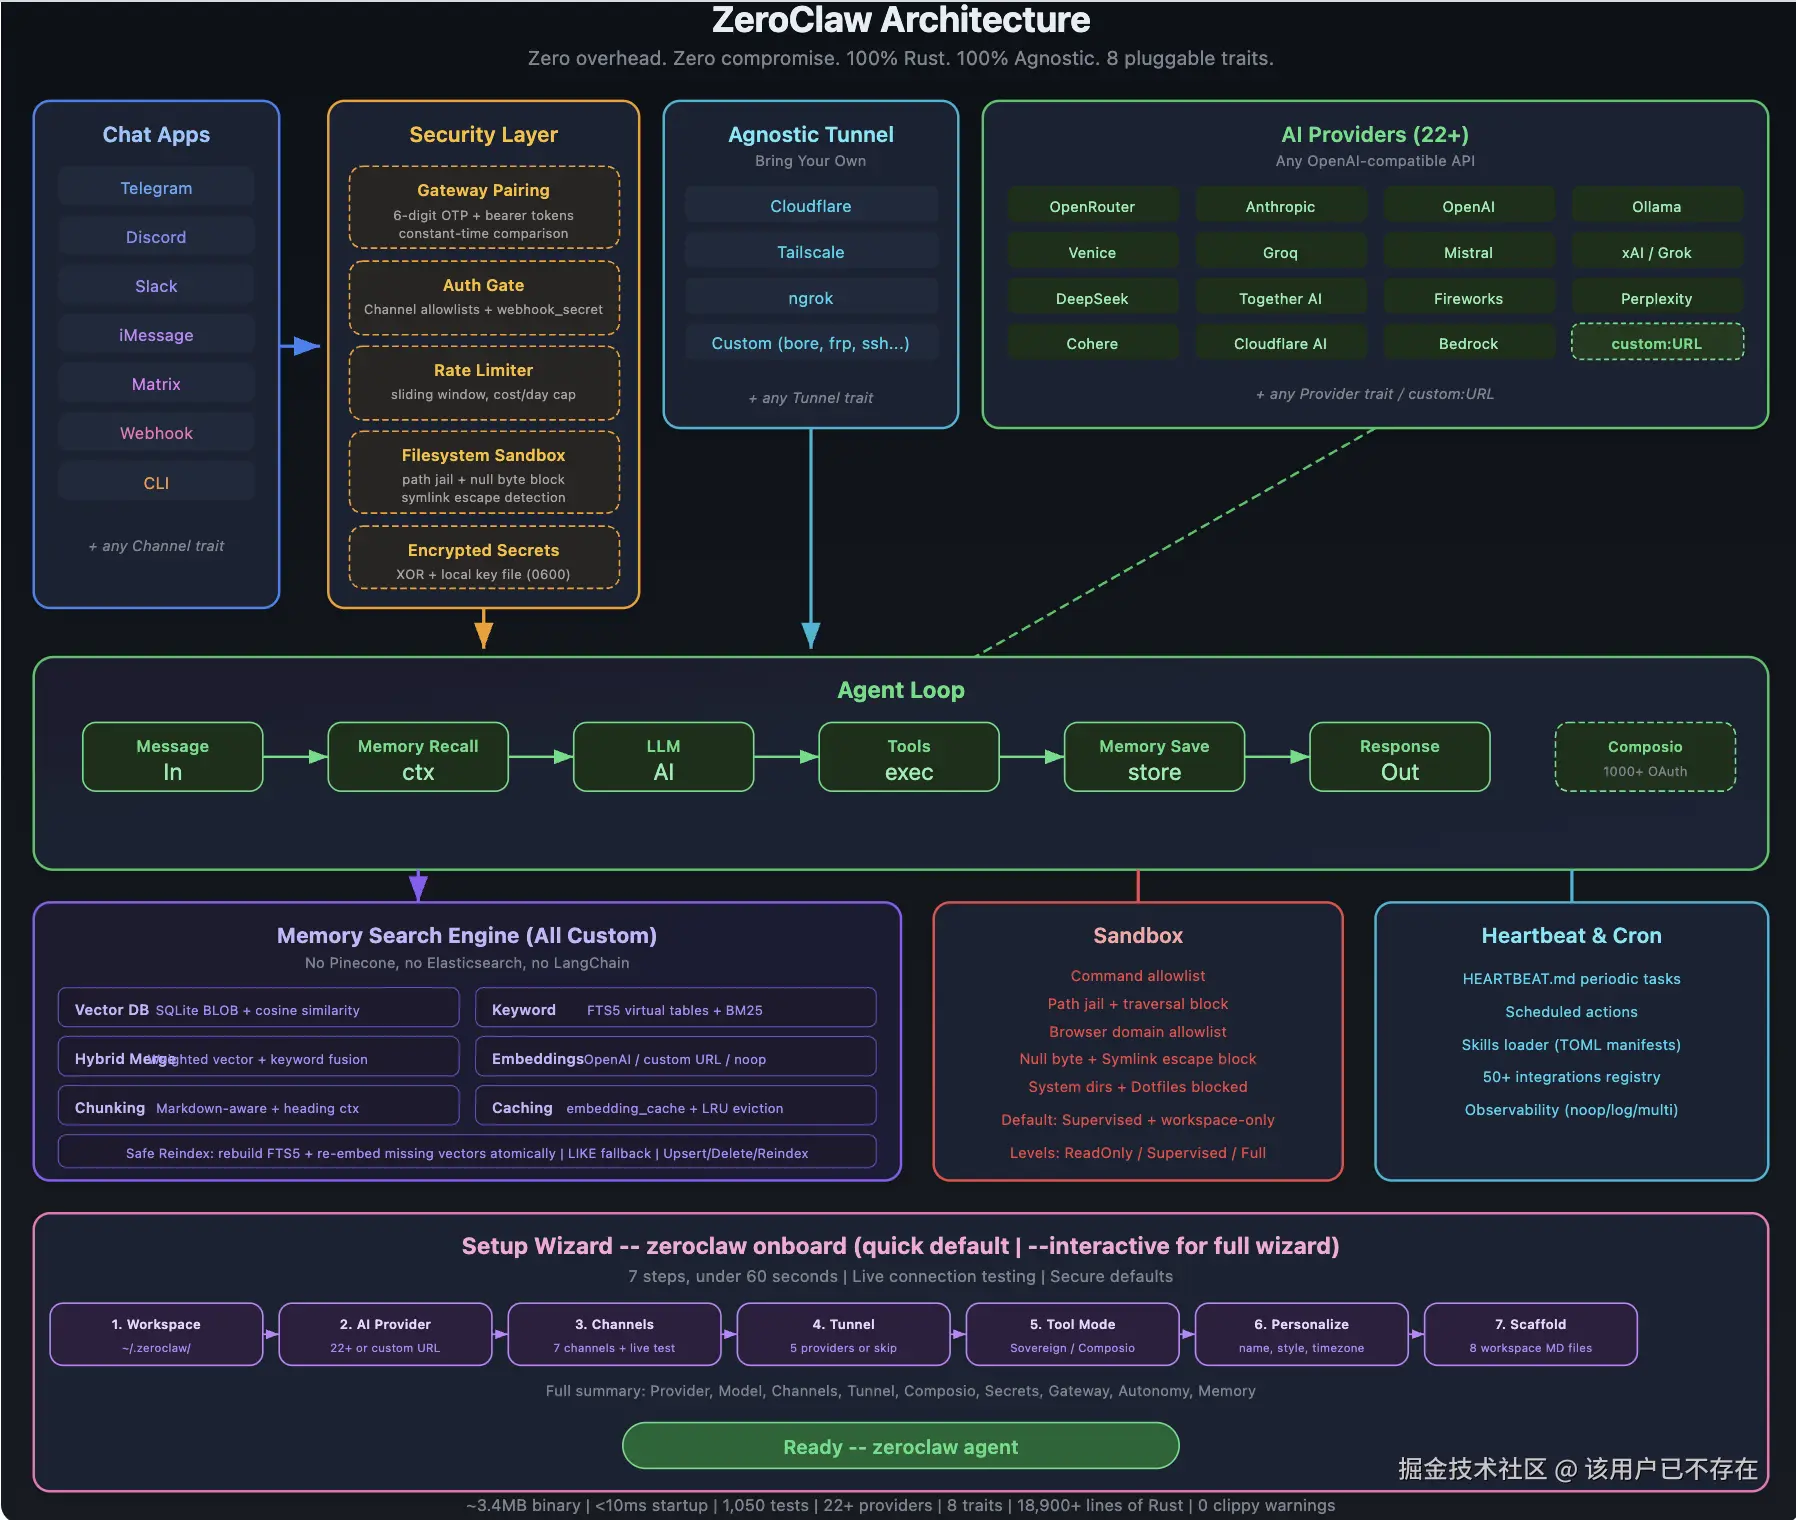Click the Embeddings OpenAI / custom URL row

point(676,1057)
